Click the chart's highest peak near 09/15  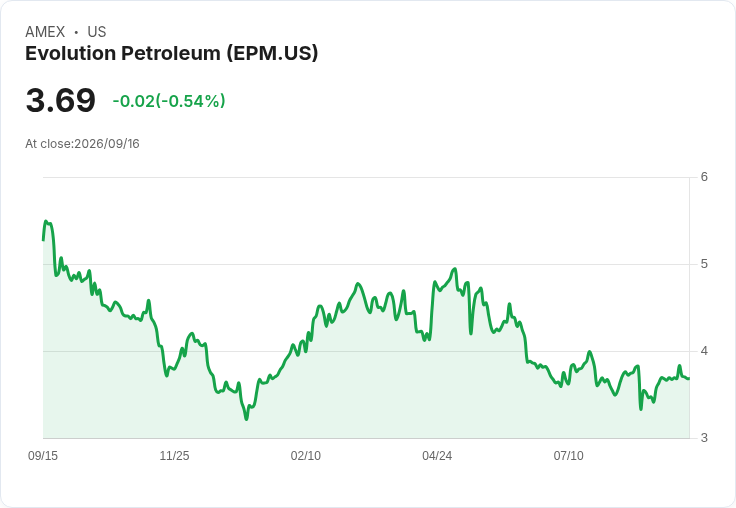coord(46,221)
